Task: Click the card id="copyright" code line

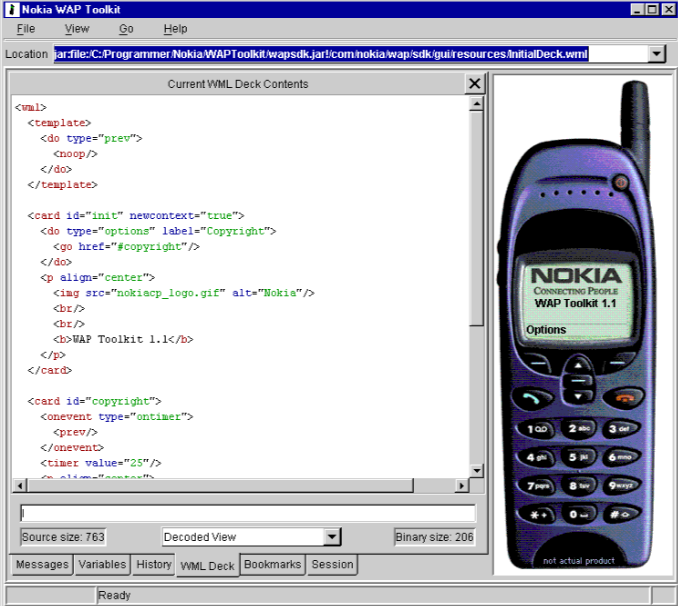Action: click(94, 401)
